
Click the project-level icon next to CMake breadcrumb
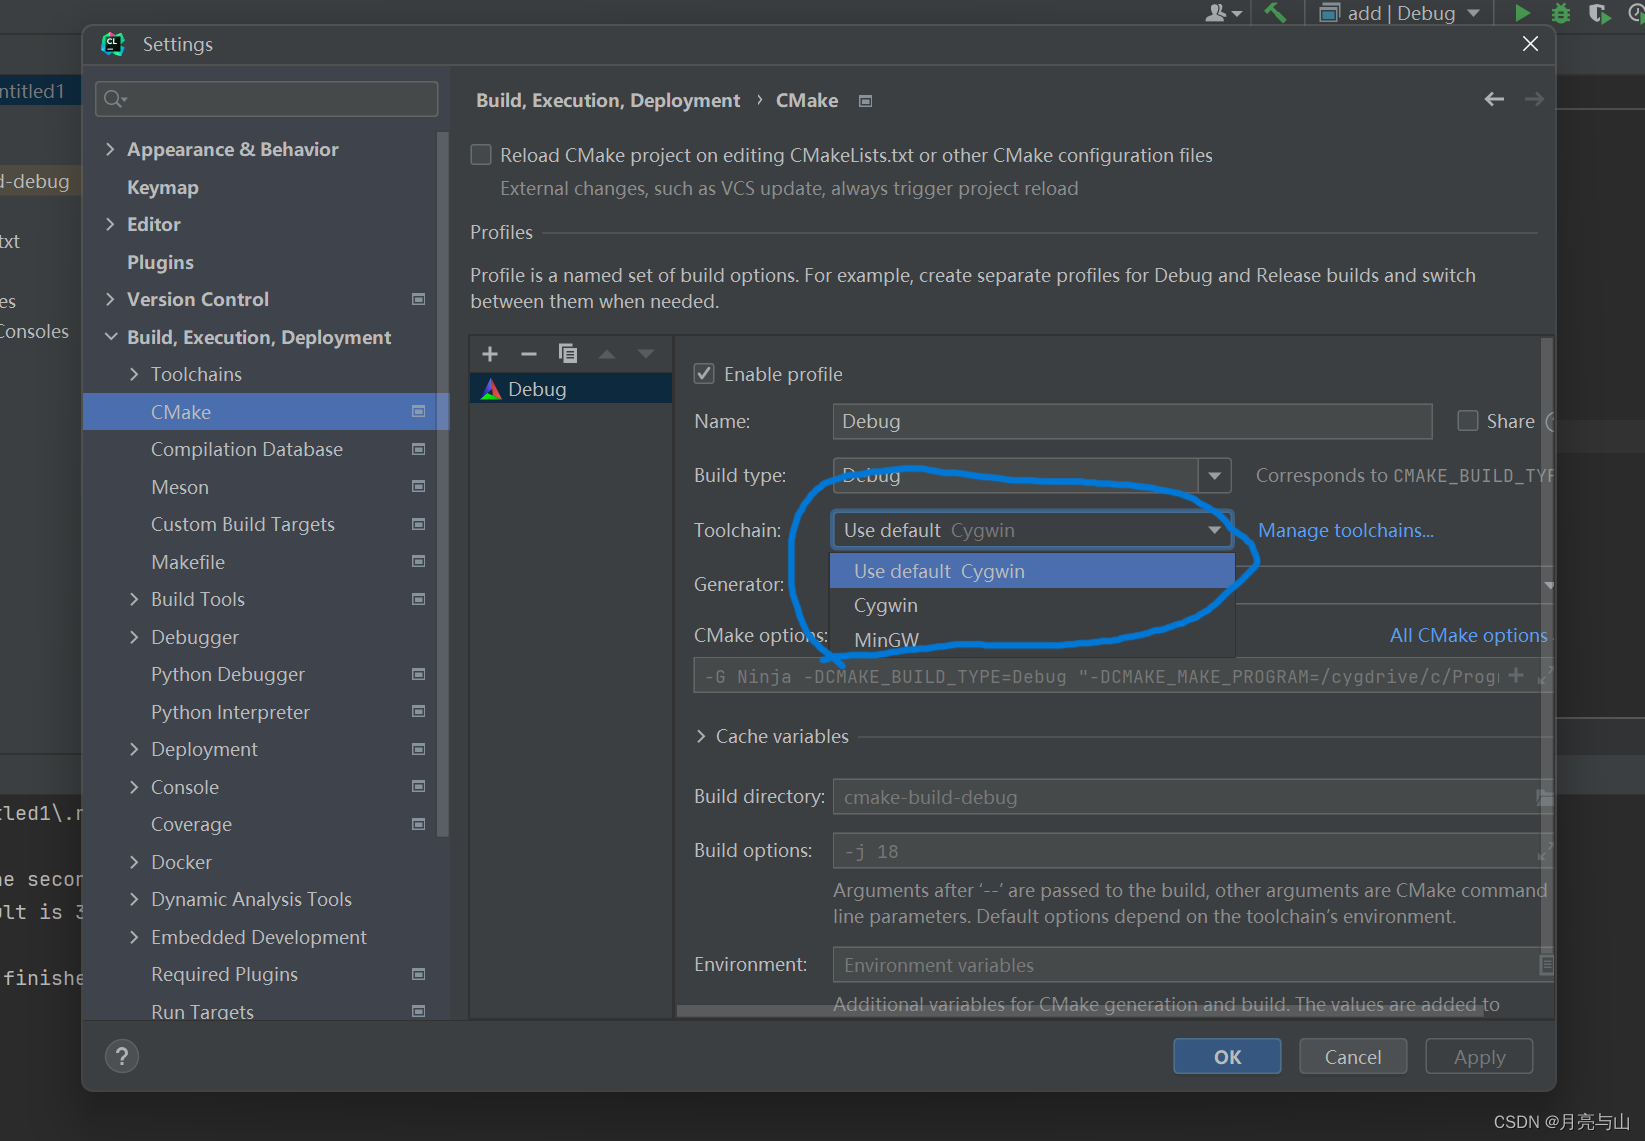pyautogui.click(x=866, y=101)
